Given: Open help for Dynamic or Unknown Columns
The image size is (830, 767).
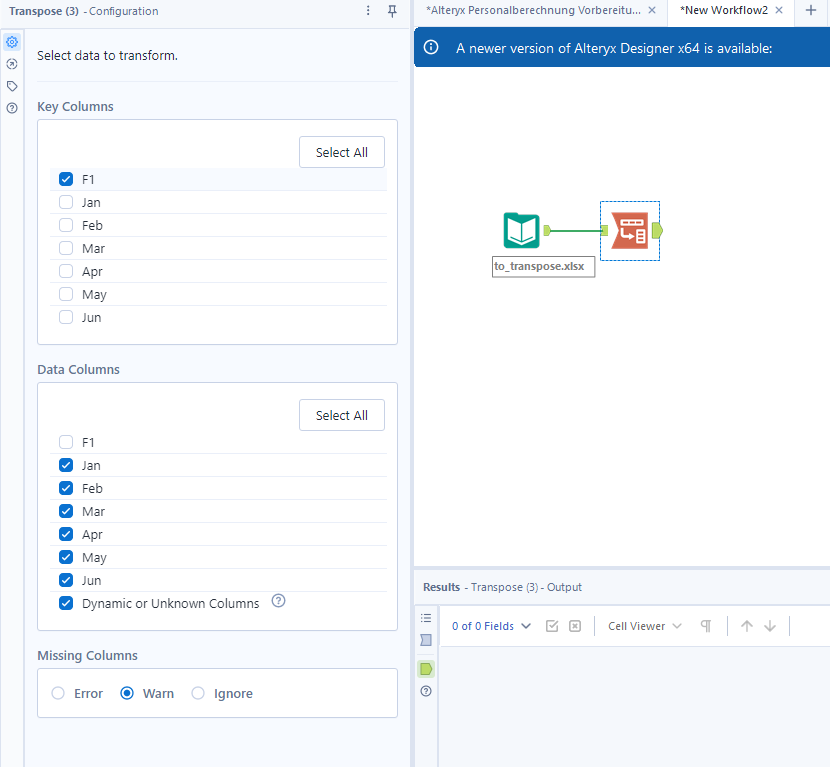Looking at the screenshot, I should coord(278,601).
